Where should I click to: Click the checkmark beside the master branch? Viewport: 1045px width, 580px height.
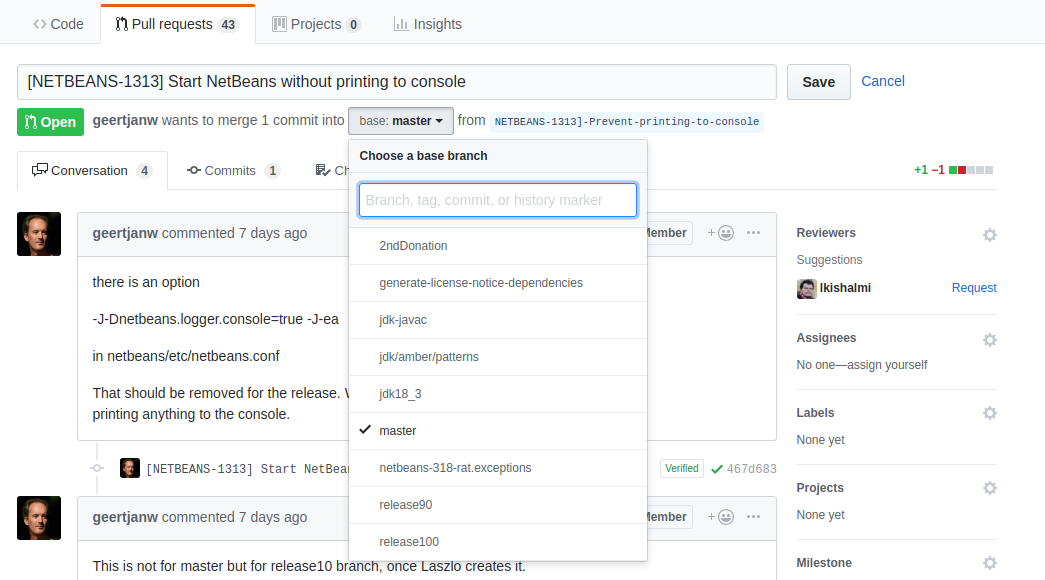point(367,430)
